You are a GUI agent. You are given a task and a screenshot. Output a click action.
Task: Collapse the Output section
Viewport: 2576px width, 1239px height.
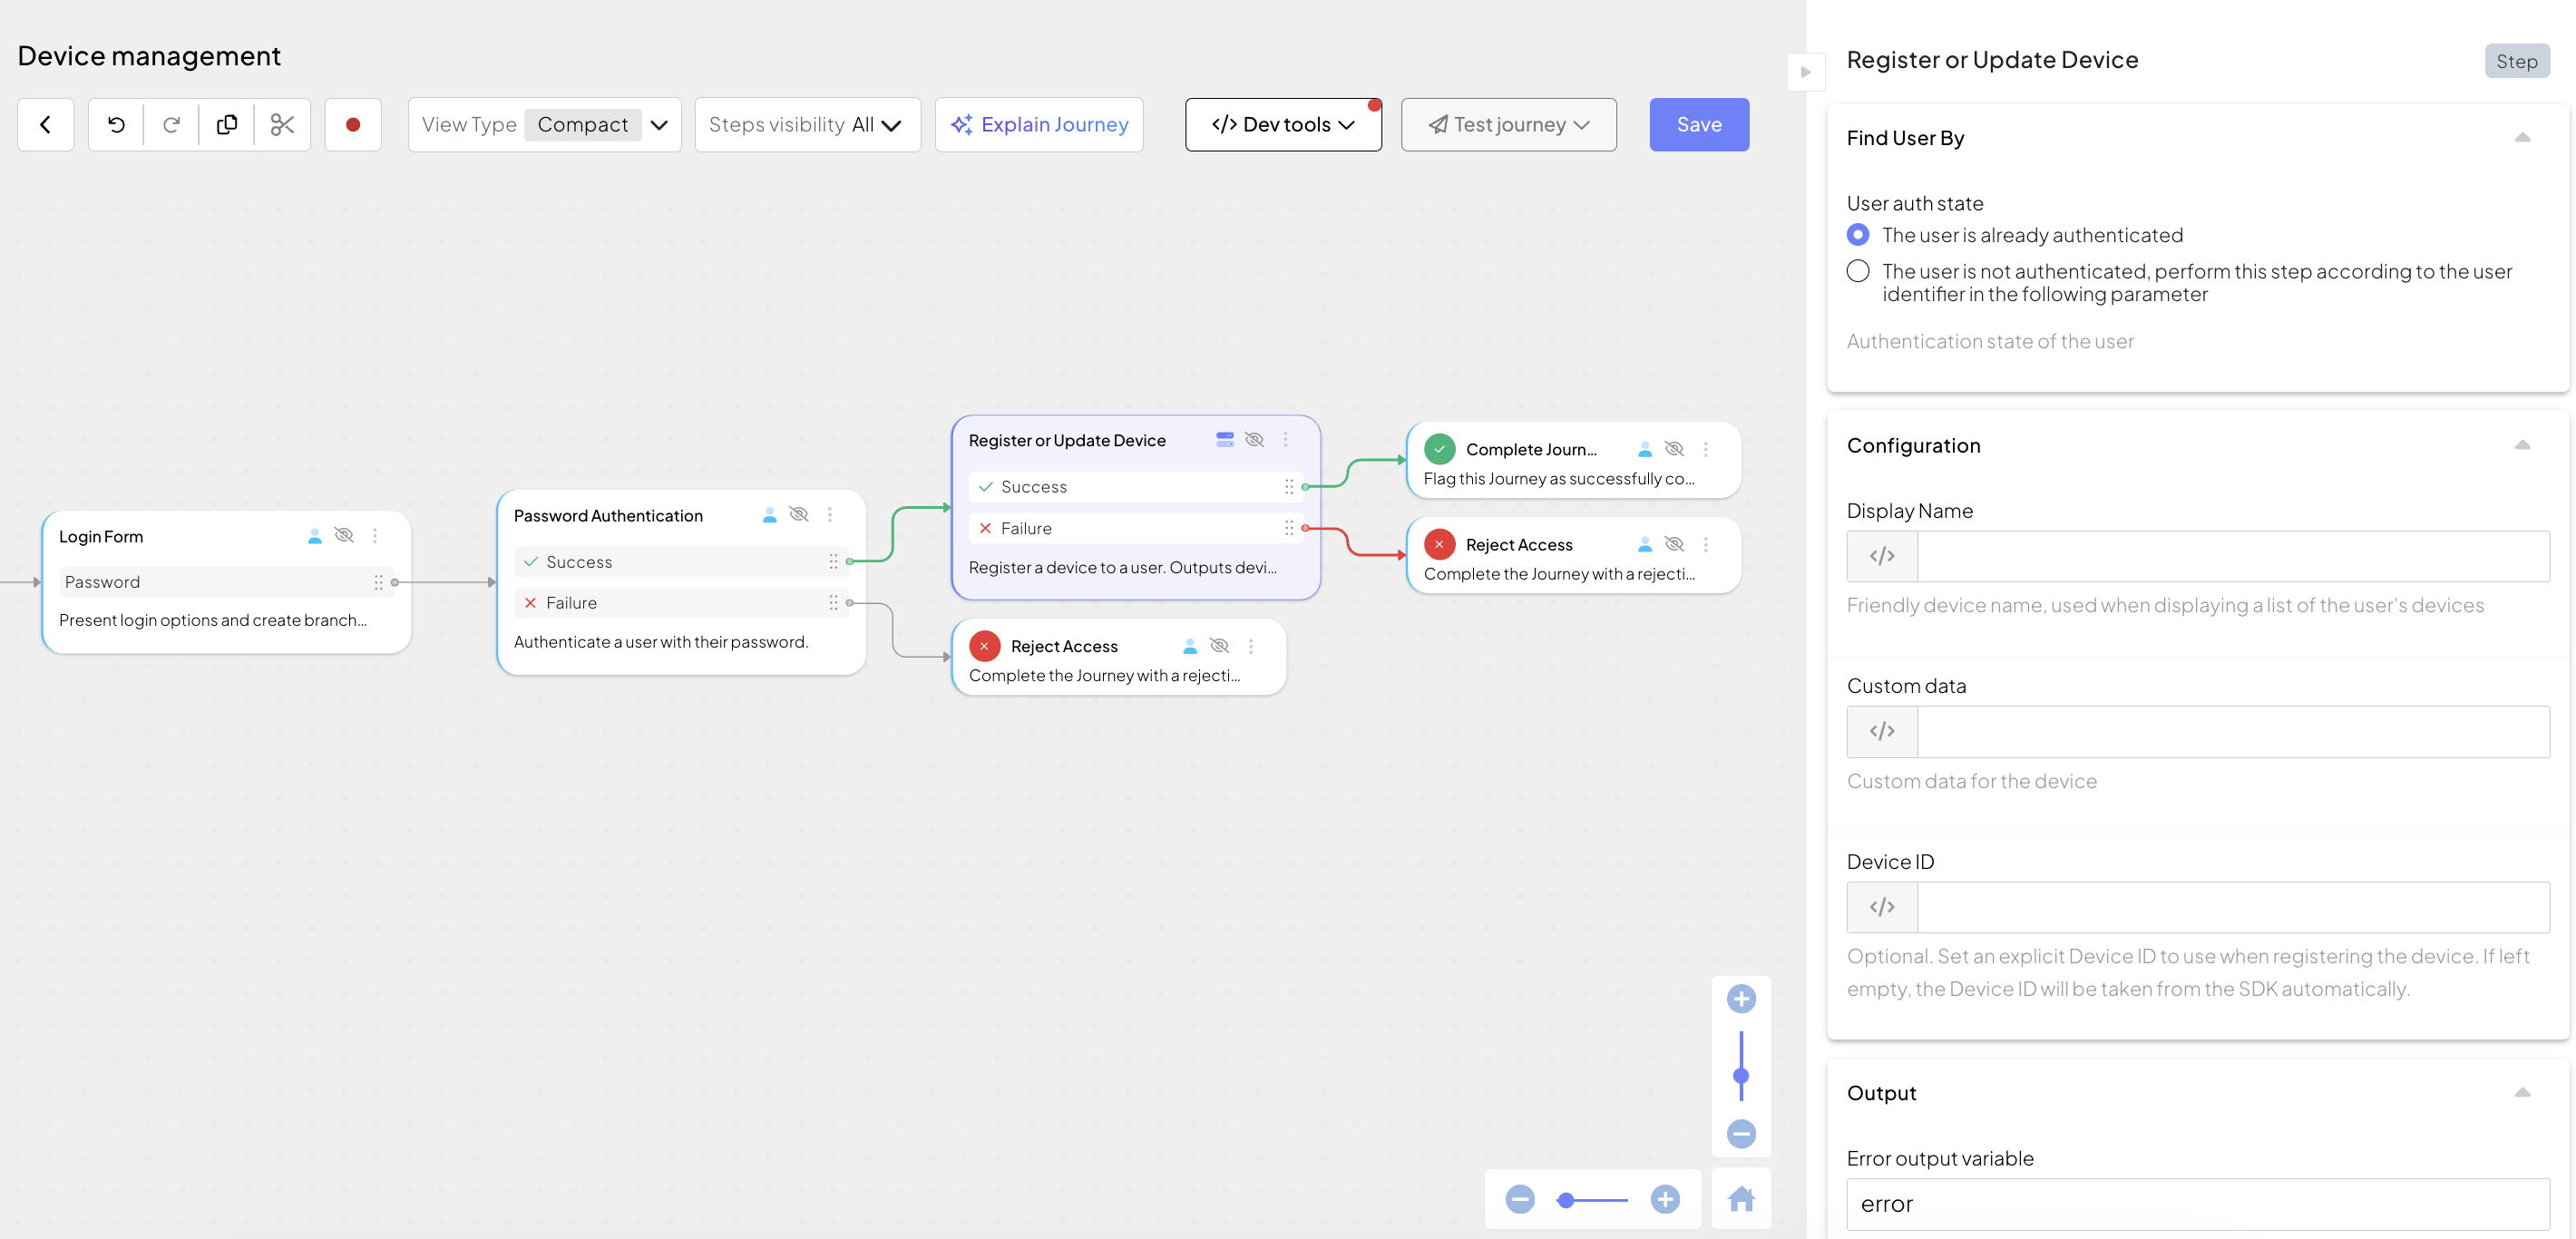[x=2522, y=1092]
